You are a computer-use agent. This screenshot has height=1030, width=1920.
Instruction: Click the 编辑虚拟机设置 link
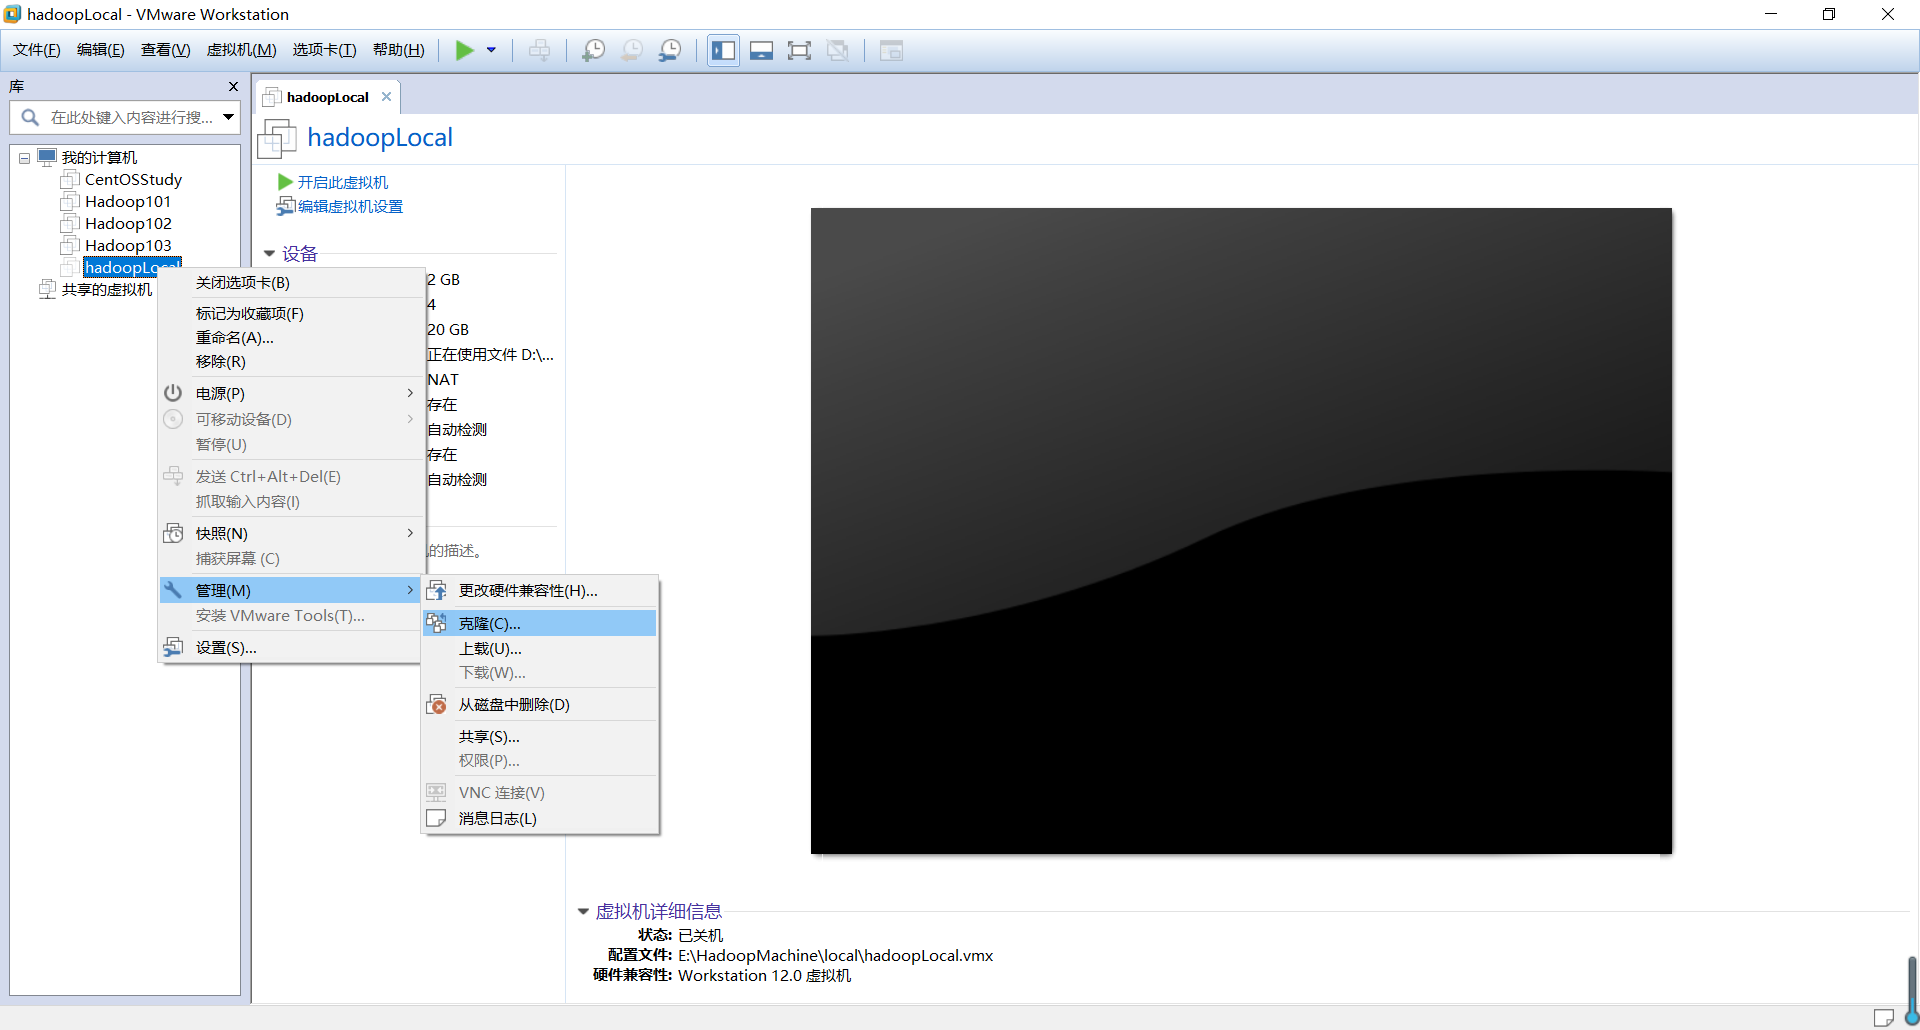point(350,206)
